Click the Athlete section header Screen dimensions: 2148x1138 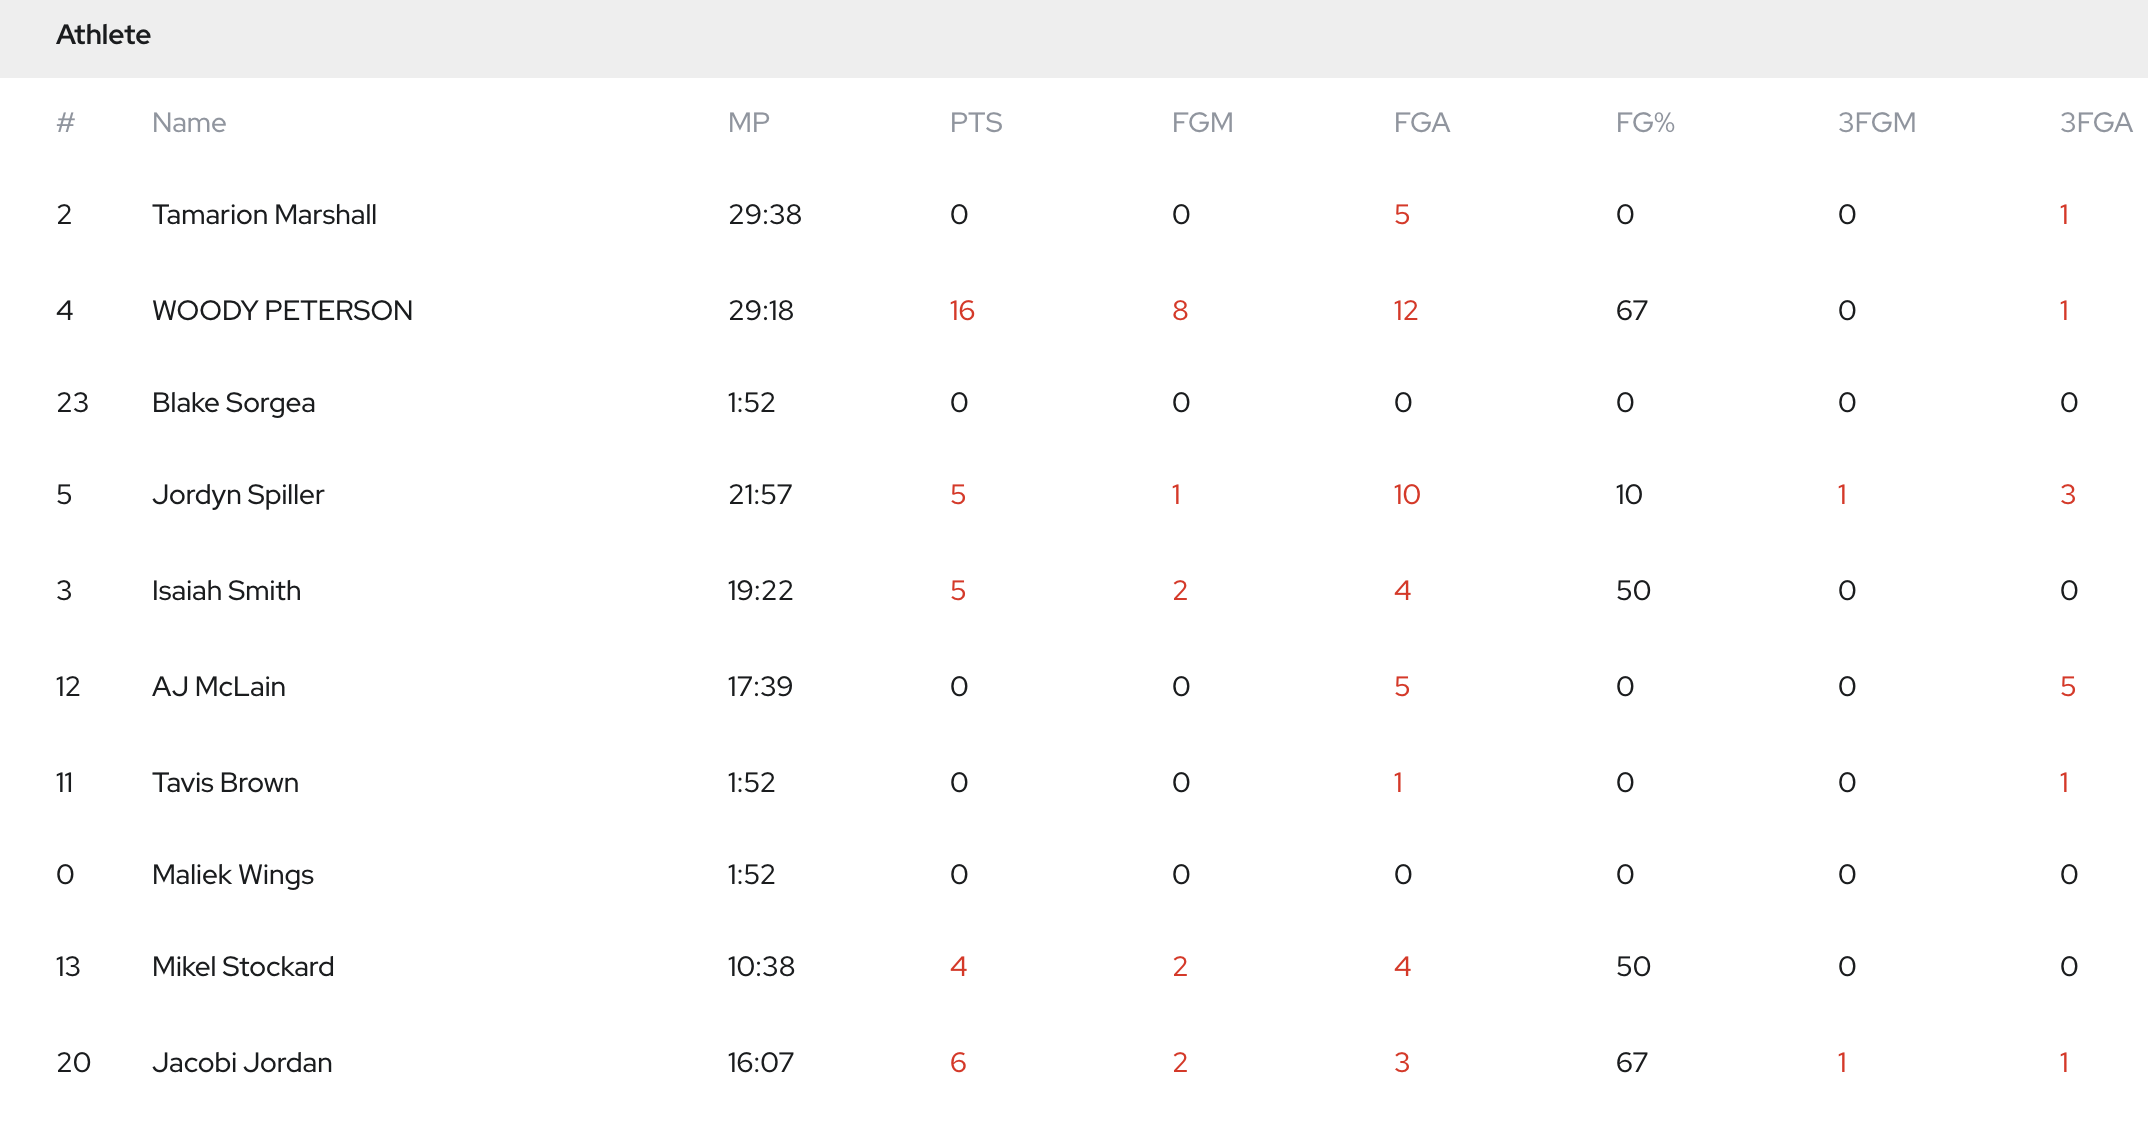[103, 35]
